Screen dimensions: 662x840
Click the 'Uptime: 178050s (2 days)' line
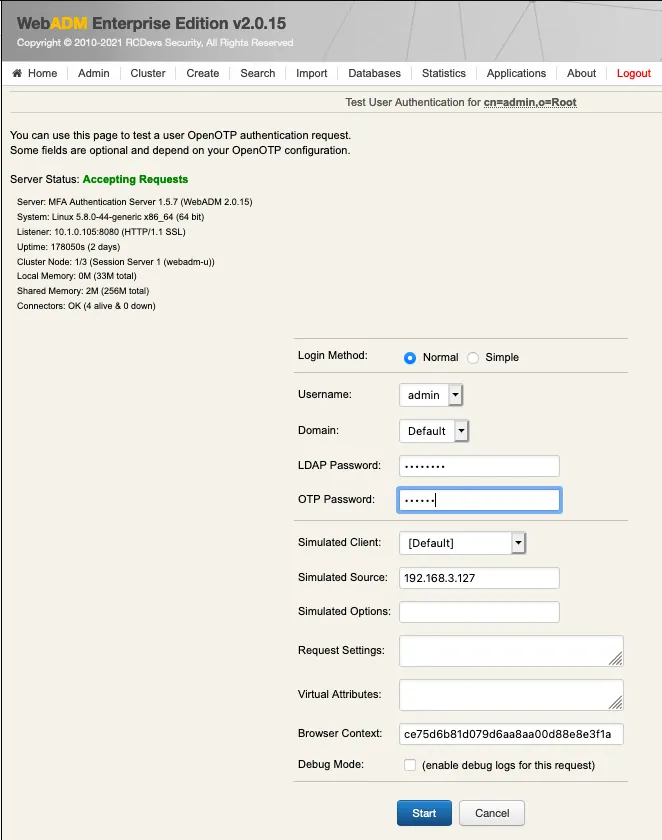pos(69,247)
